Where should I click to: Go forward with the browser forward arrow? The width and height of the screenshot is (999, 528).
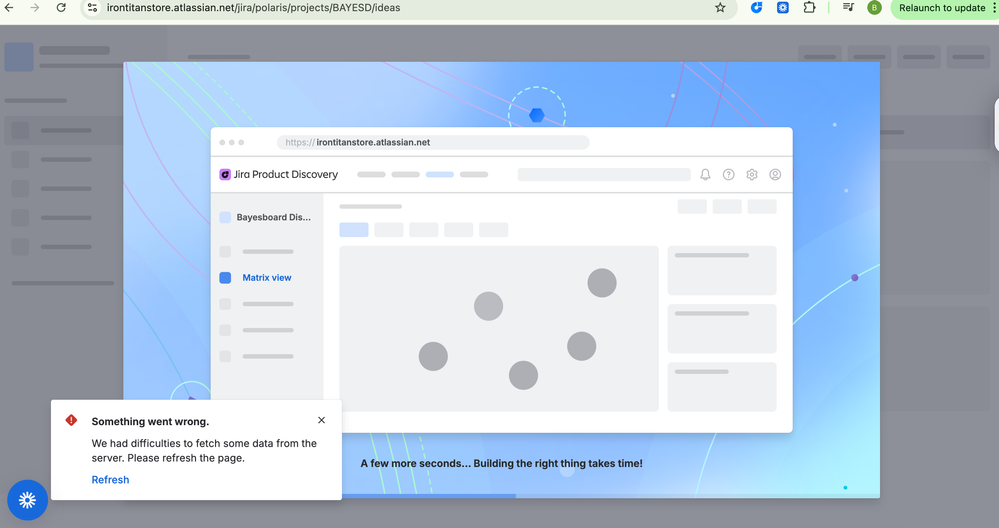pyautogui.click(x=34, y=8)
